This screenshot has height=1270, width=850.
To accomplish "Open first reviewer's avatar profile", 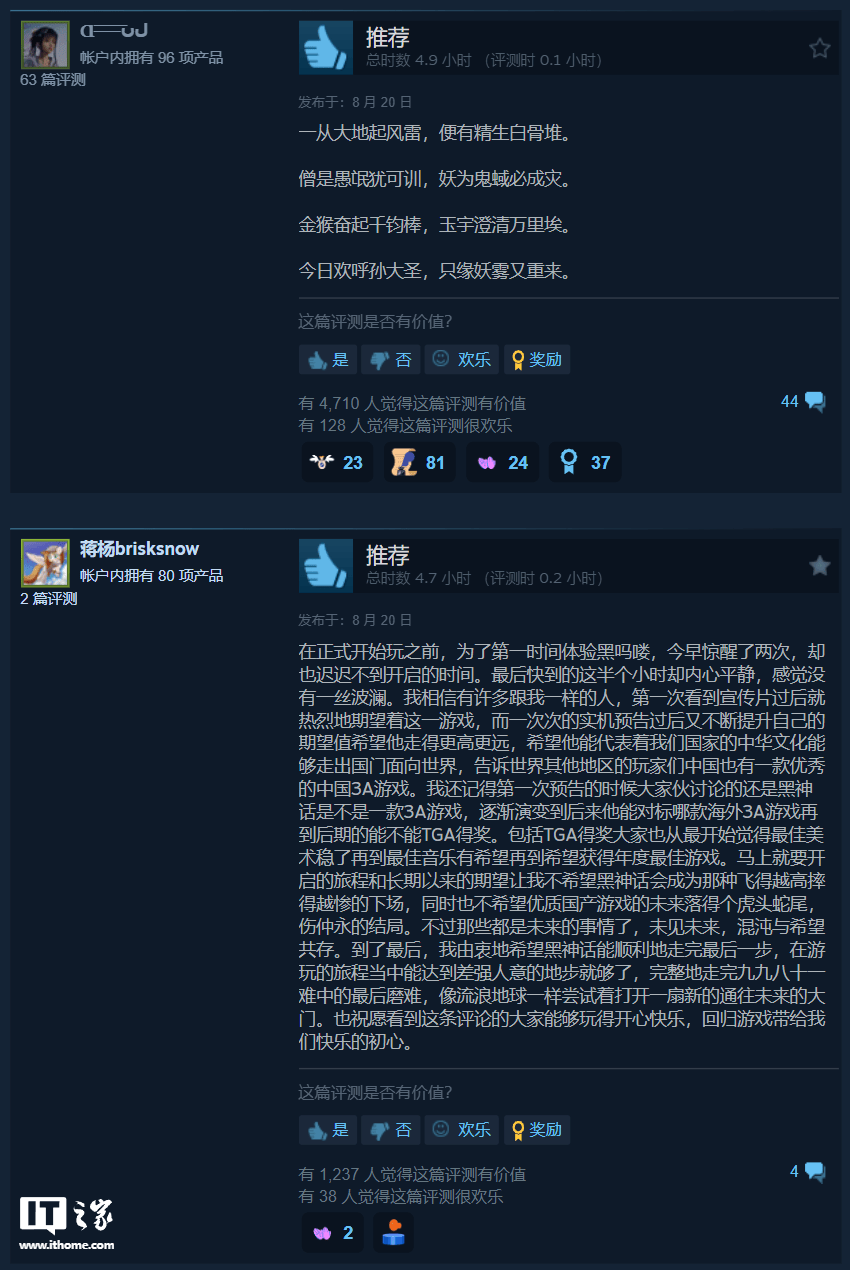I will point(45,45).
